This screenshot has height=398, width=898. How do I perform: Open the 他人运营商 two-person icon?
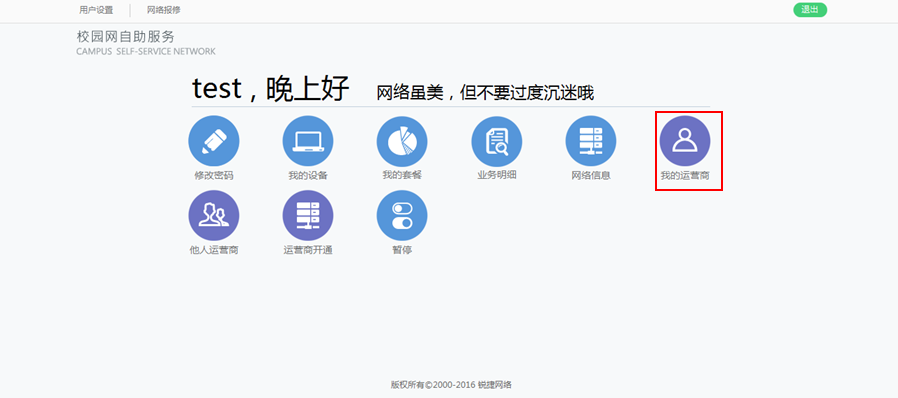coord(214,216)
